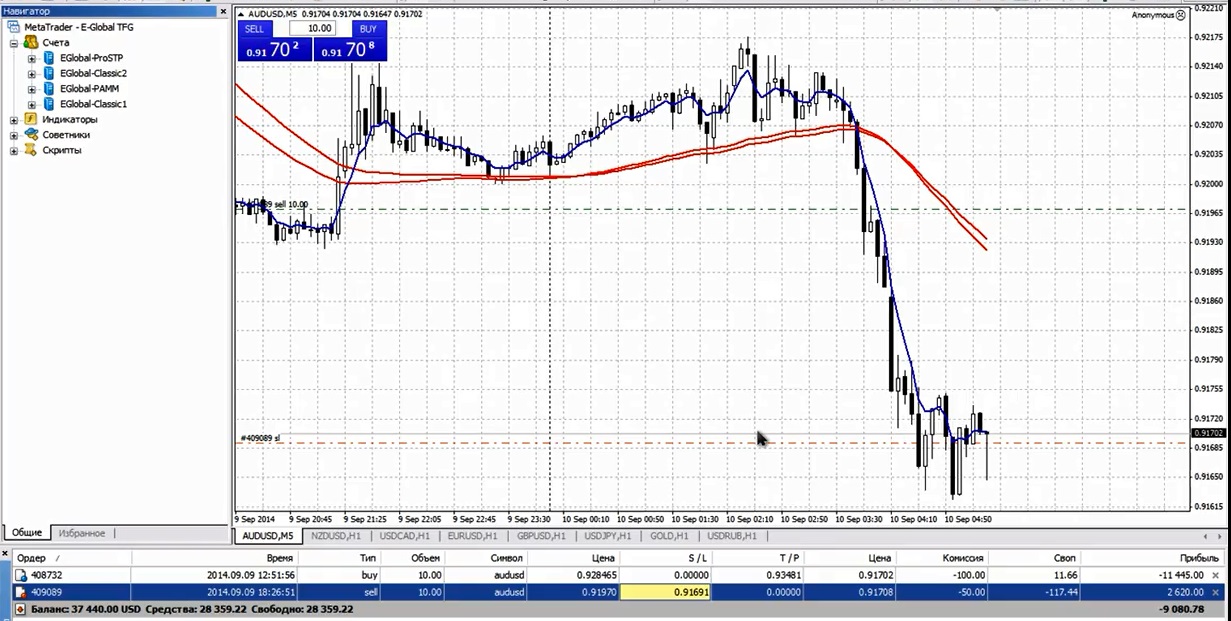Viewport: 1231px width, 621px height.
Task: Click the MetaTrader root icon in navigator
Action: pyautogui.click(x=14, y=27)
